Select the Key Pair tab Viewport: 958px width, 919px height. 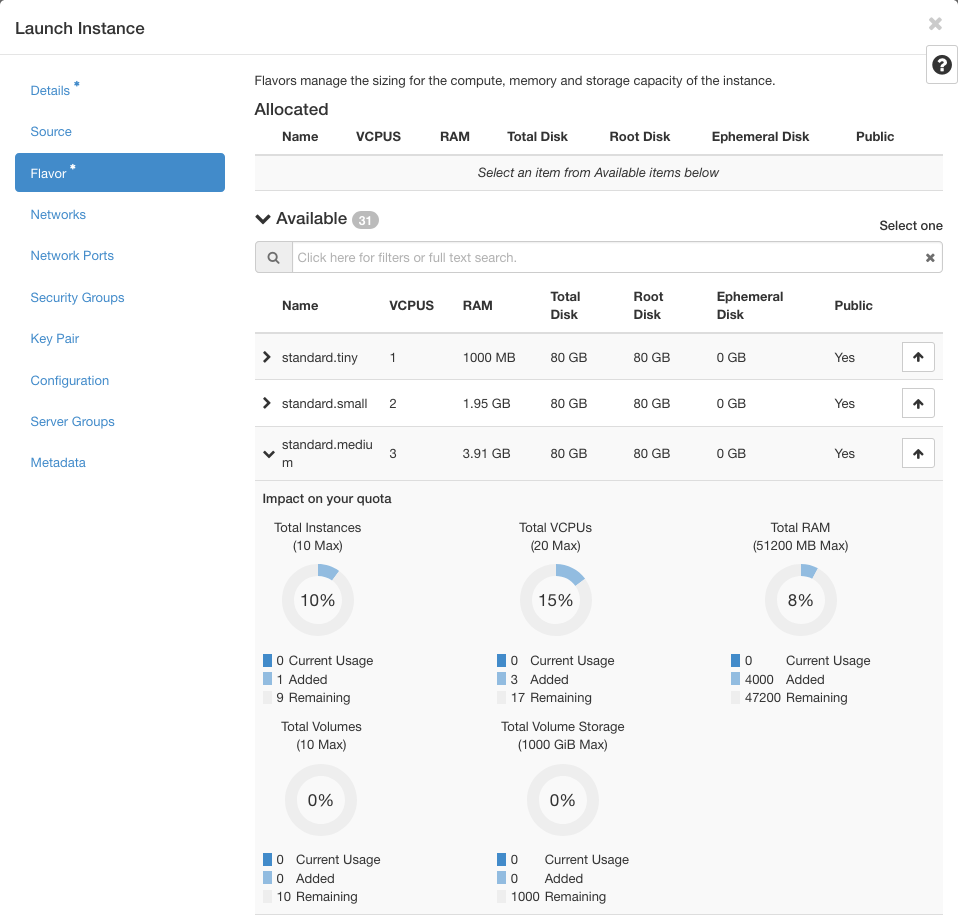[55, 339]
